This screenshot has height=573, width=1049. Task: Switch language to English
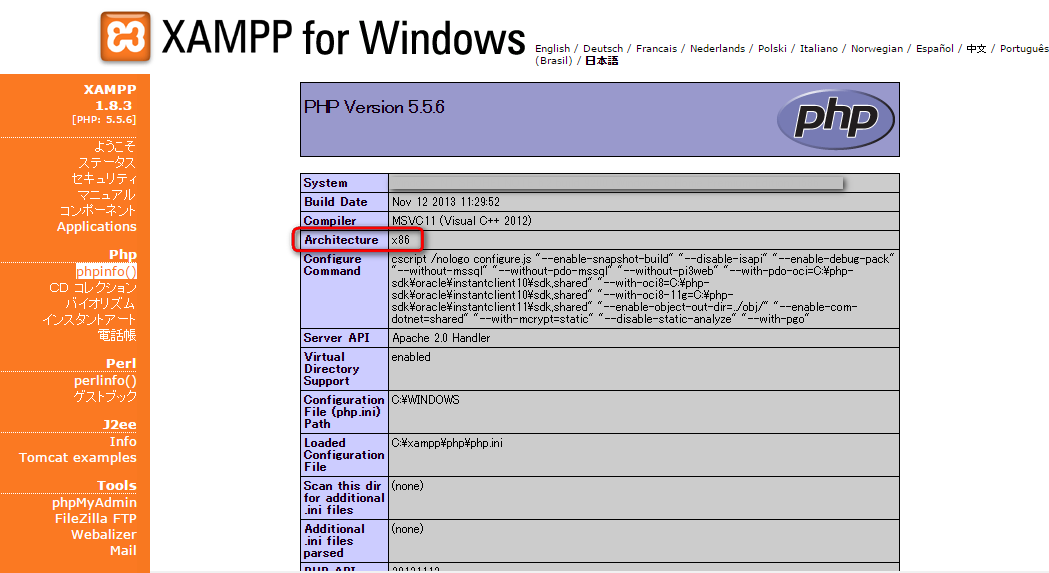click(553, 48)
